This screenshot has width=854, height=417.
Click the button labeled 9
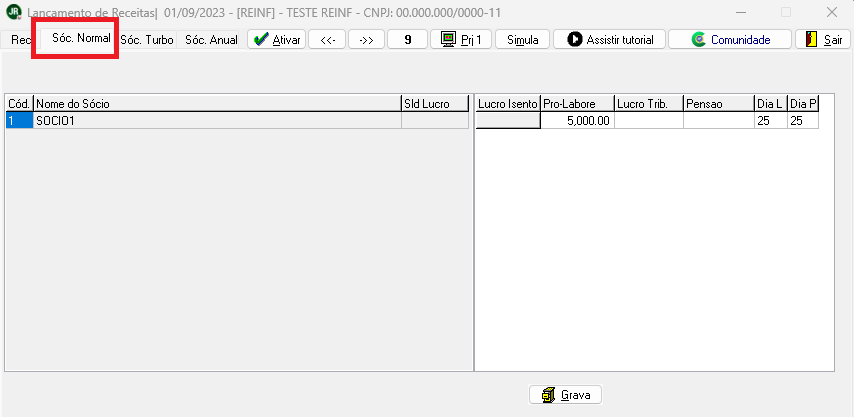tap(407, 40)
